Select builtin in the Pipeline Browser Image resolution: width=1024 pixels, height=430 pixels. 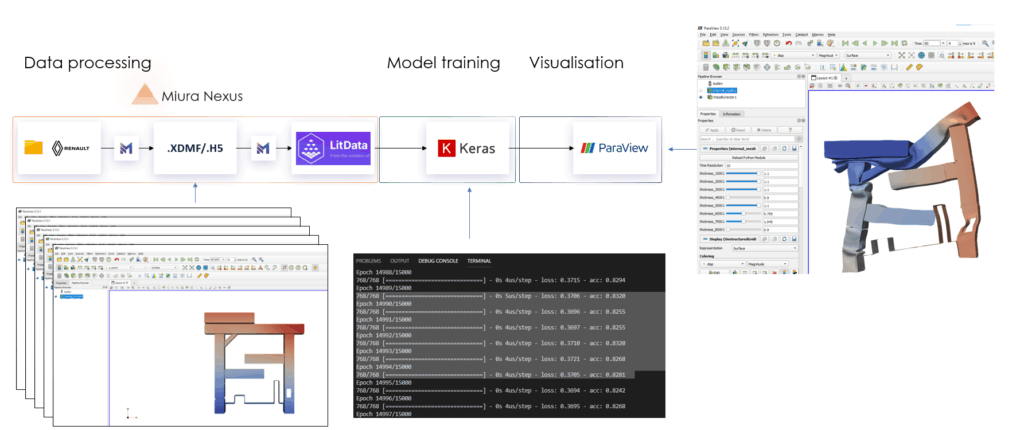coord(718,84)
